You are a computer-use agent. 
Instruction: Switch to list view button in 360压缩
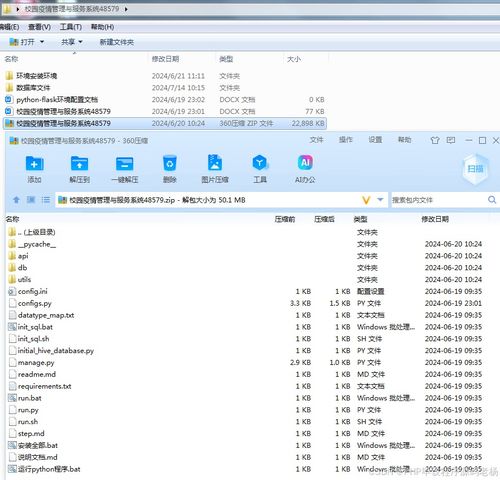tap(45, 200)
